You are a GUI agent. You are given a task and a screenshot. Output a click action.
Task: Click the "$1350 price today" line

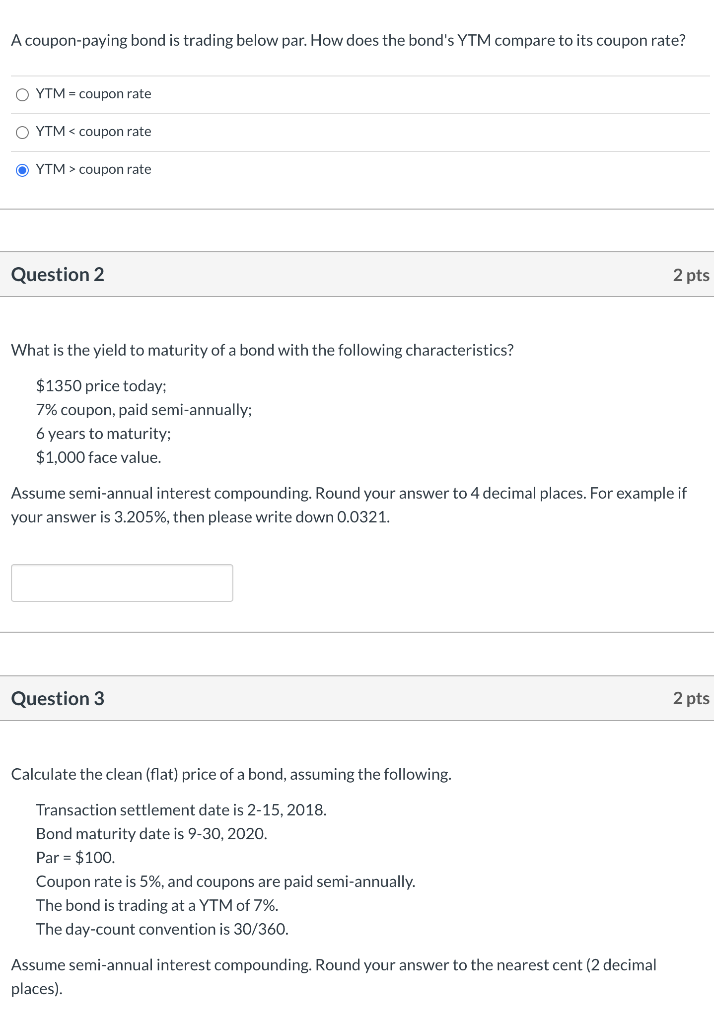101,386
